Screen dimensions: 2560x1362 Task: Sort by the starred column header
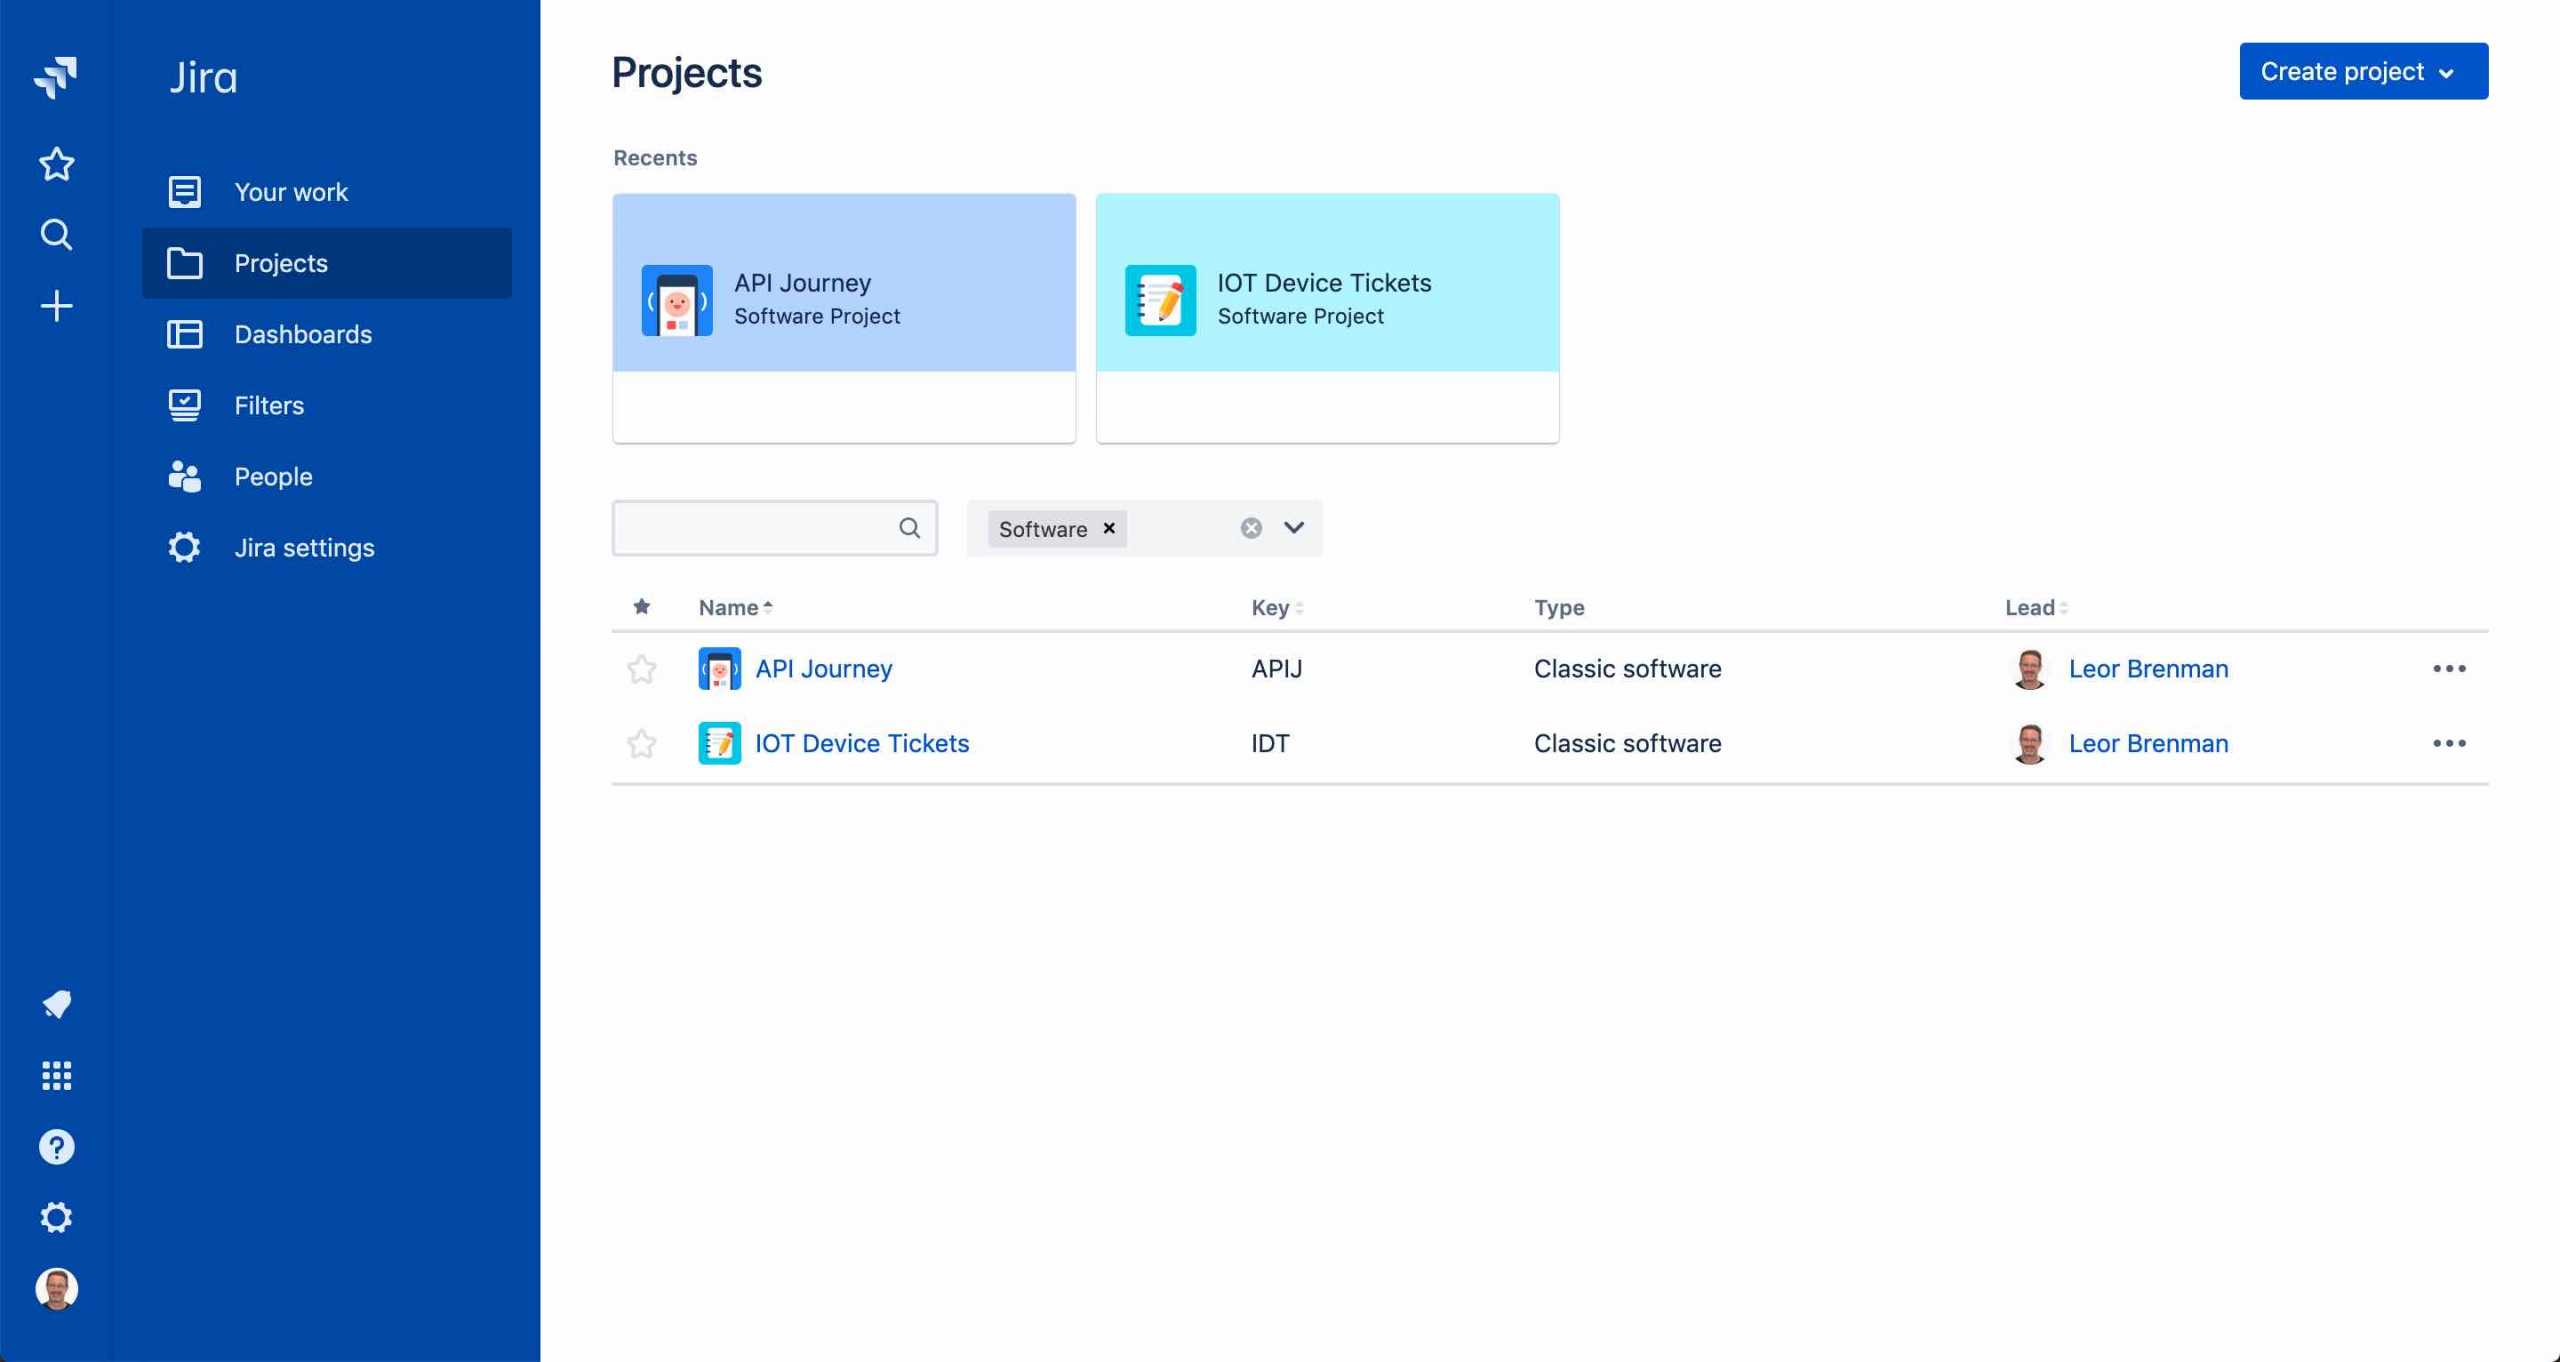pos(642,607)
